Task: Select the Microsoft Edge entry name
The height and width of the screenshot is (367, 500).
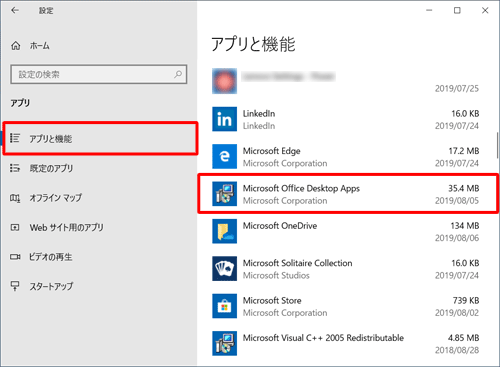Action: pos(271,151)
